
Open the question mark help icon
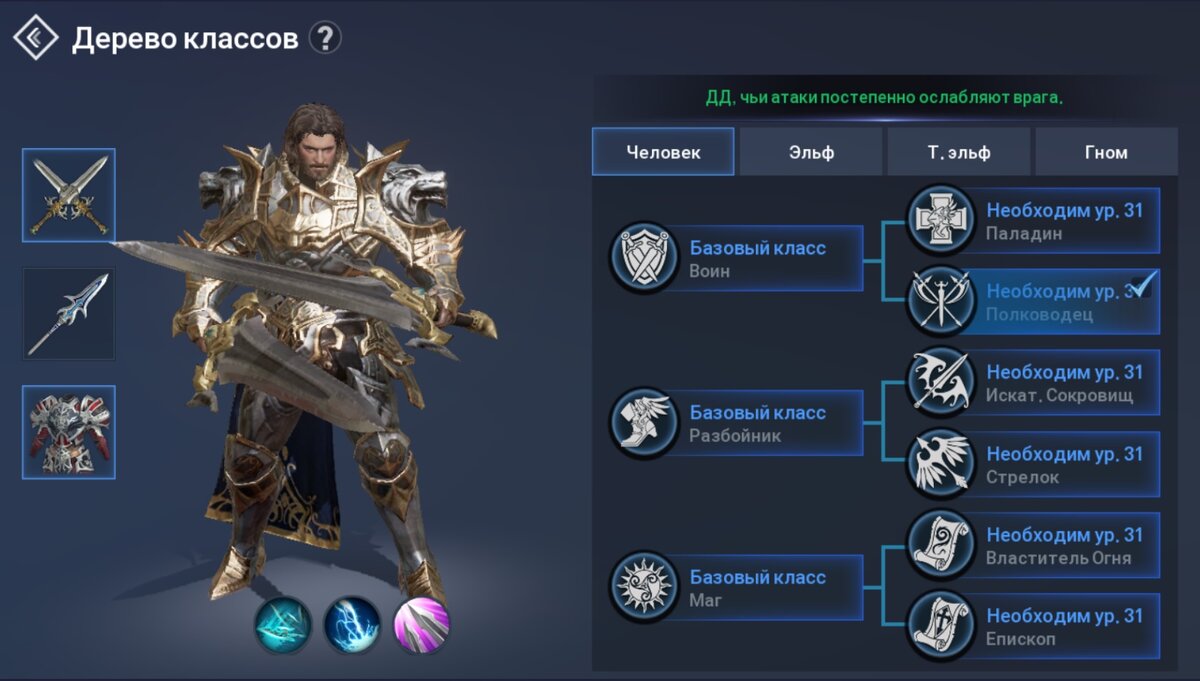[x=325, y=38]
